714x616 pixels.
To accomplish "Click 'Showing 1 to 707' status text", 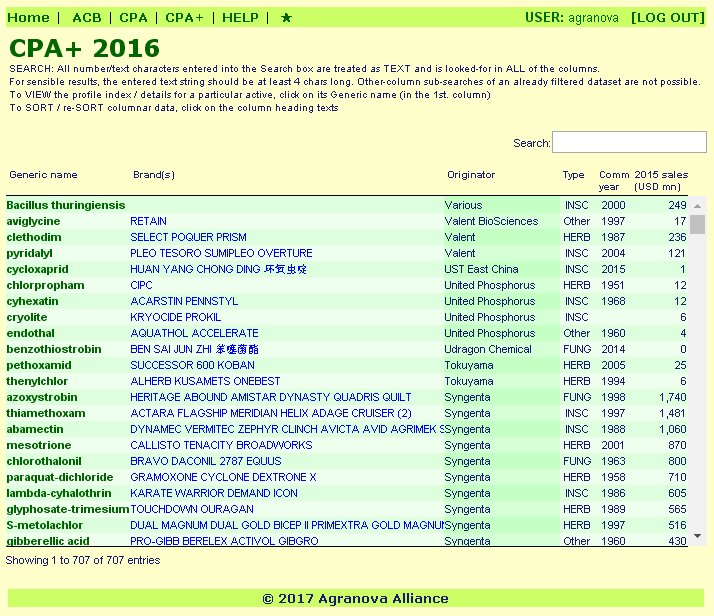I will pyautogui.click(x=83, y=560).
